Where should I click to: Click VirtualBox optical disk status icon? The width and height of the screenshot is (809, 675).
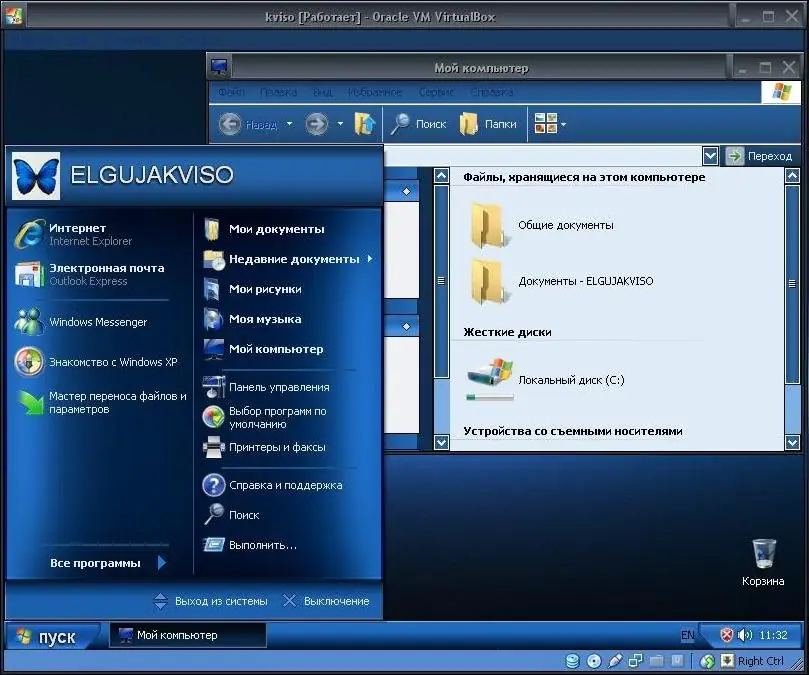[x=593, y=661]
